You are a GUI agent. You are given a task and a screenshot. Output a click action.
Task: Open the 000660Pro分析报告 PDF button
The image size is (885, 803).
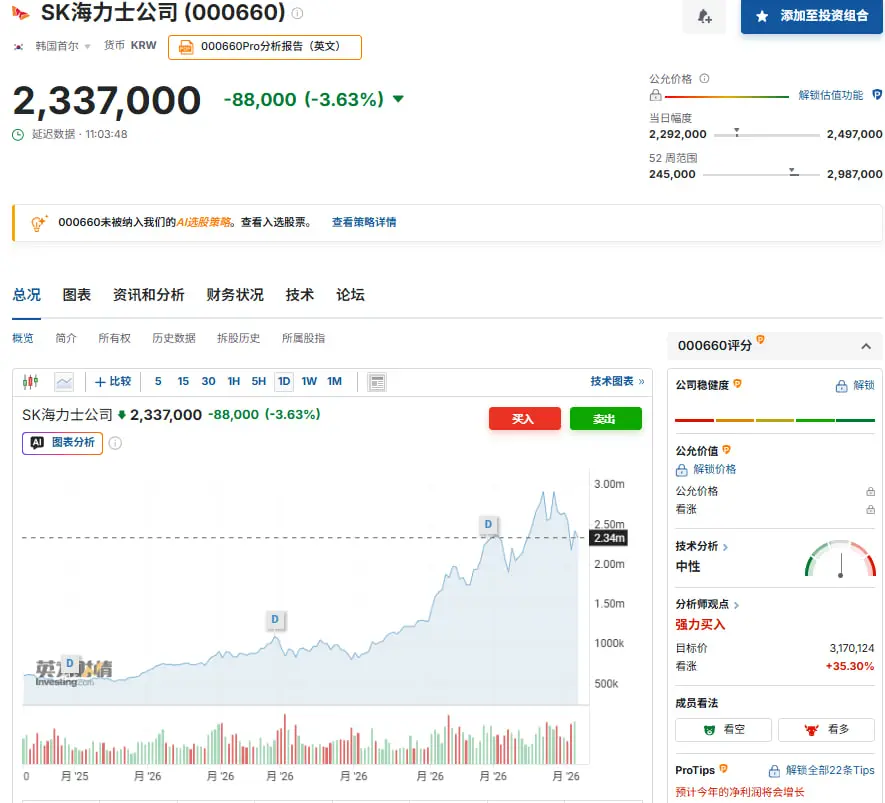265,47
